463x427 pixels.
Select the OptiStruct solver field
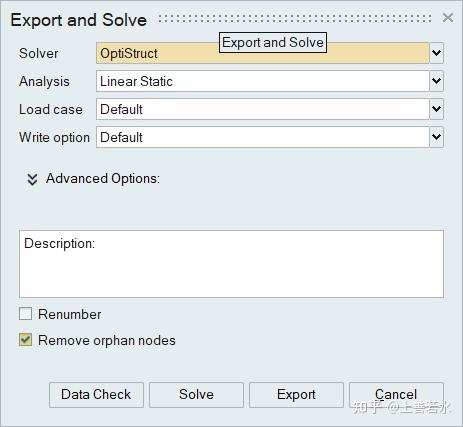click(x=263, y=53)
